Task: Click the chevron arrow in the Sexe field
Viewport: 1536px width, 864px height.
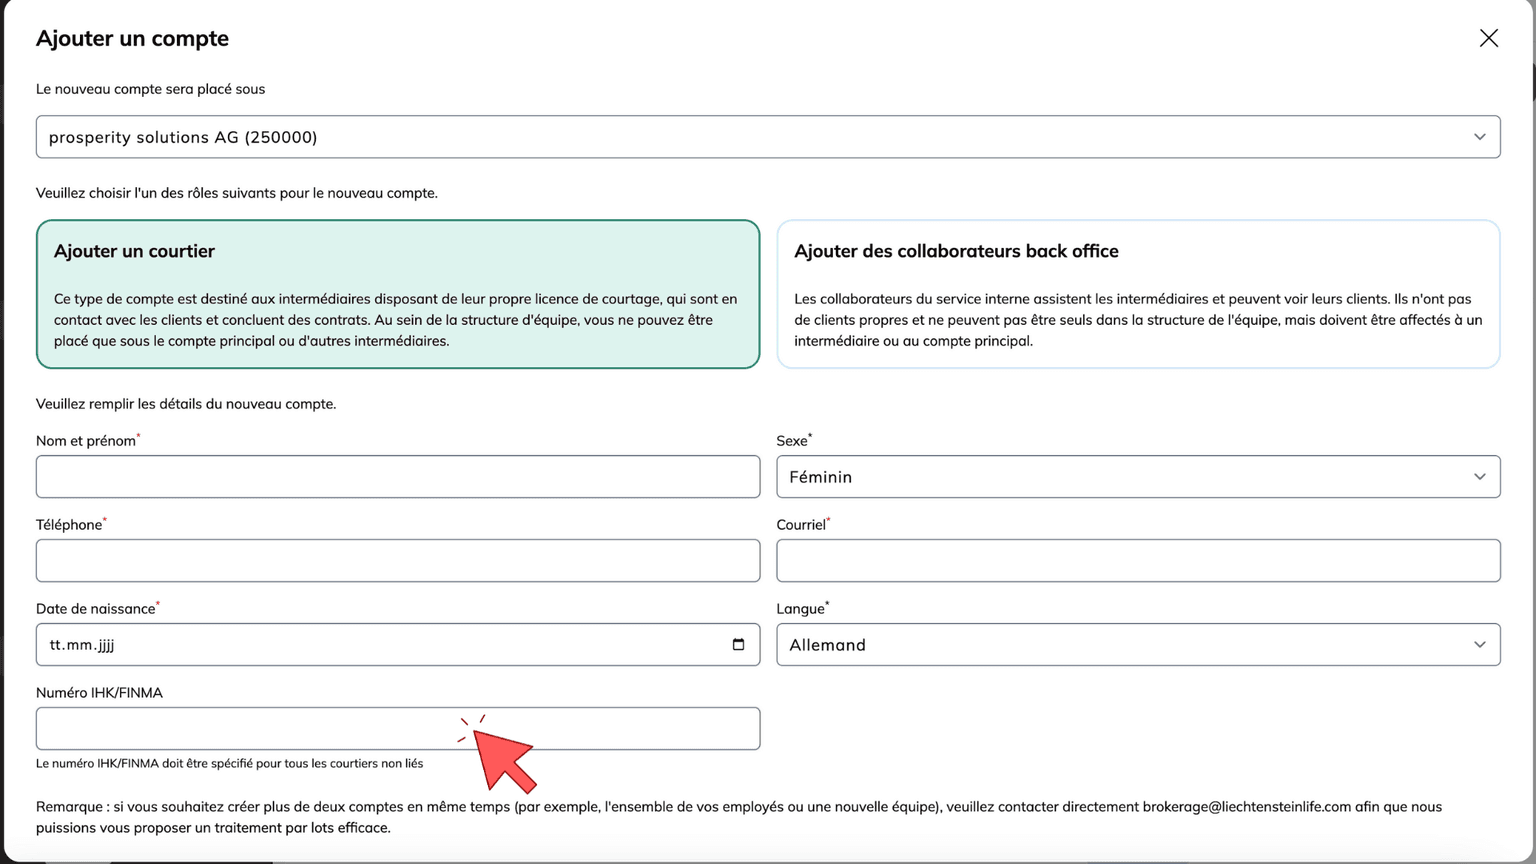Action: [1479, 477]
